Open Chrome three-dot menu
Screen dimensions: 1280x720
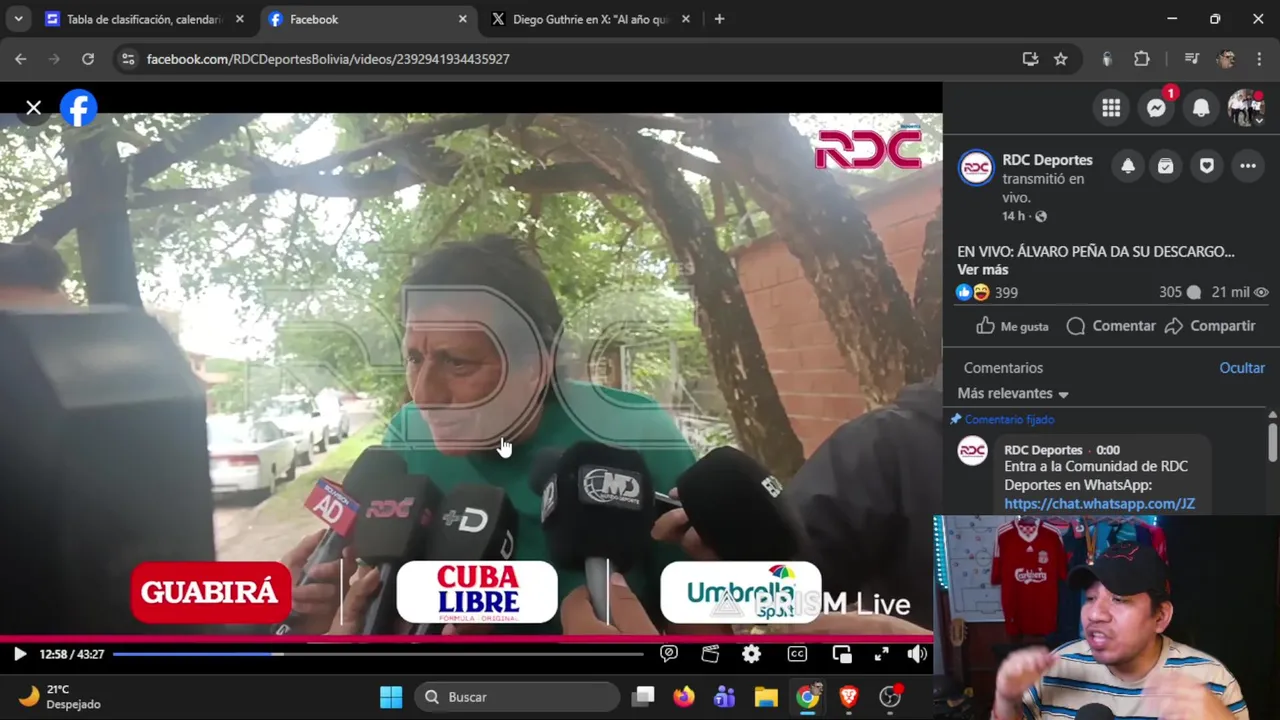[1258, 59]
